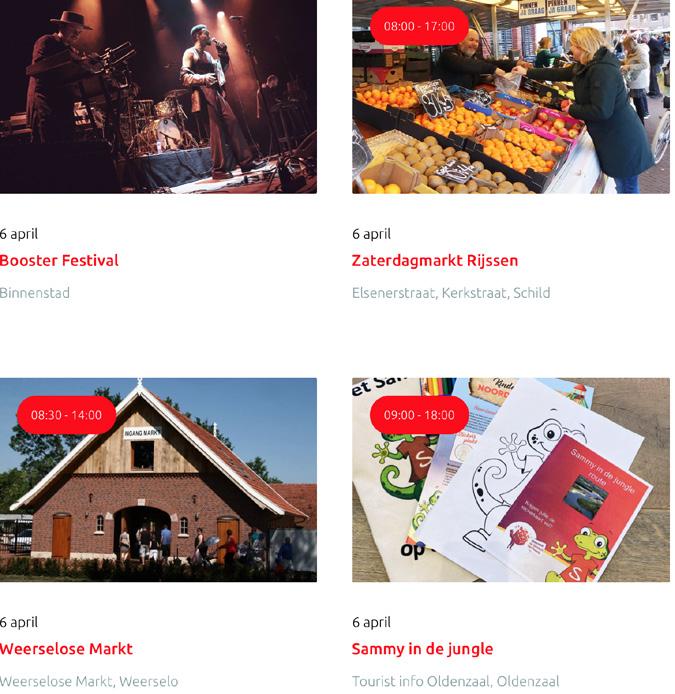Open the Sammy in de jungle title
The height and width of the screenshot is (694, 675).
click(422, 649)
